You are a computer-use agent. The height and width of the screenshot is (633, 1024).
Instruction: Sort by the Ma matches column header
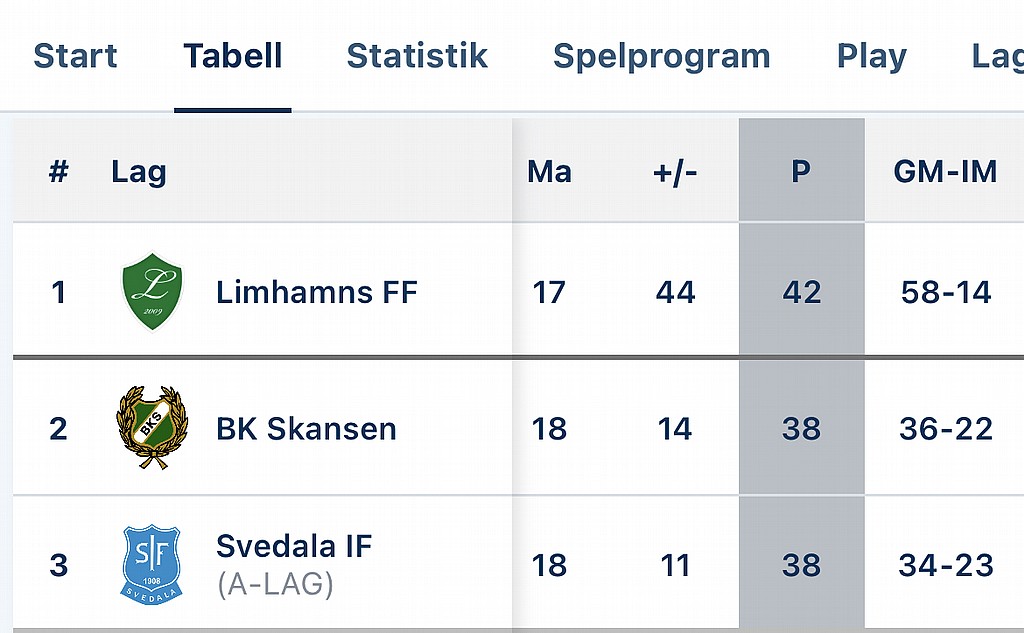tap(549, 172)
